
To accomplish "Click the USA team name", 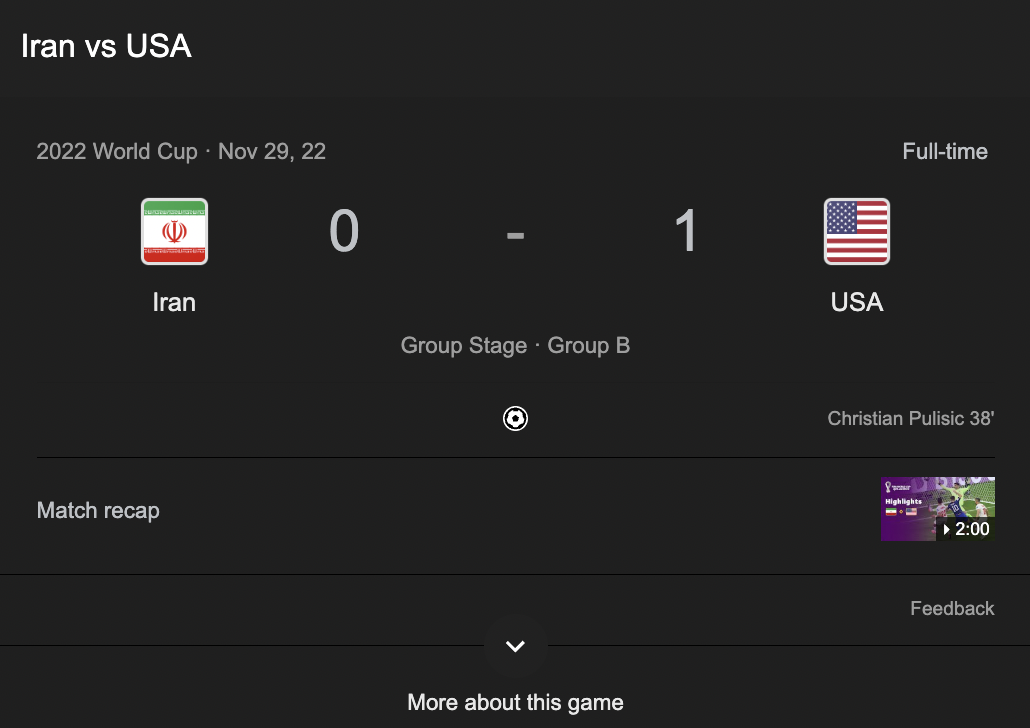I will point(857,302).
